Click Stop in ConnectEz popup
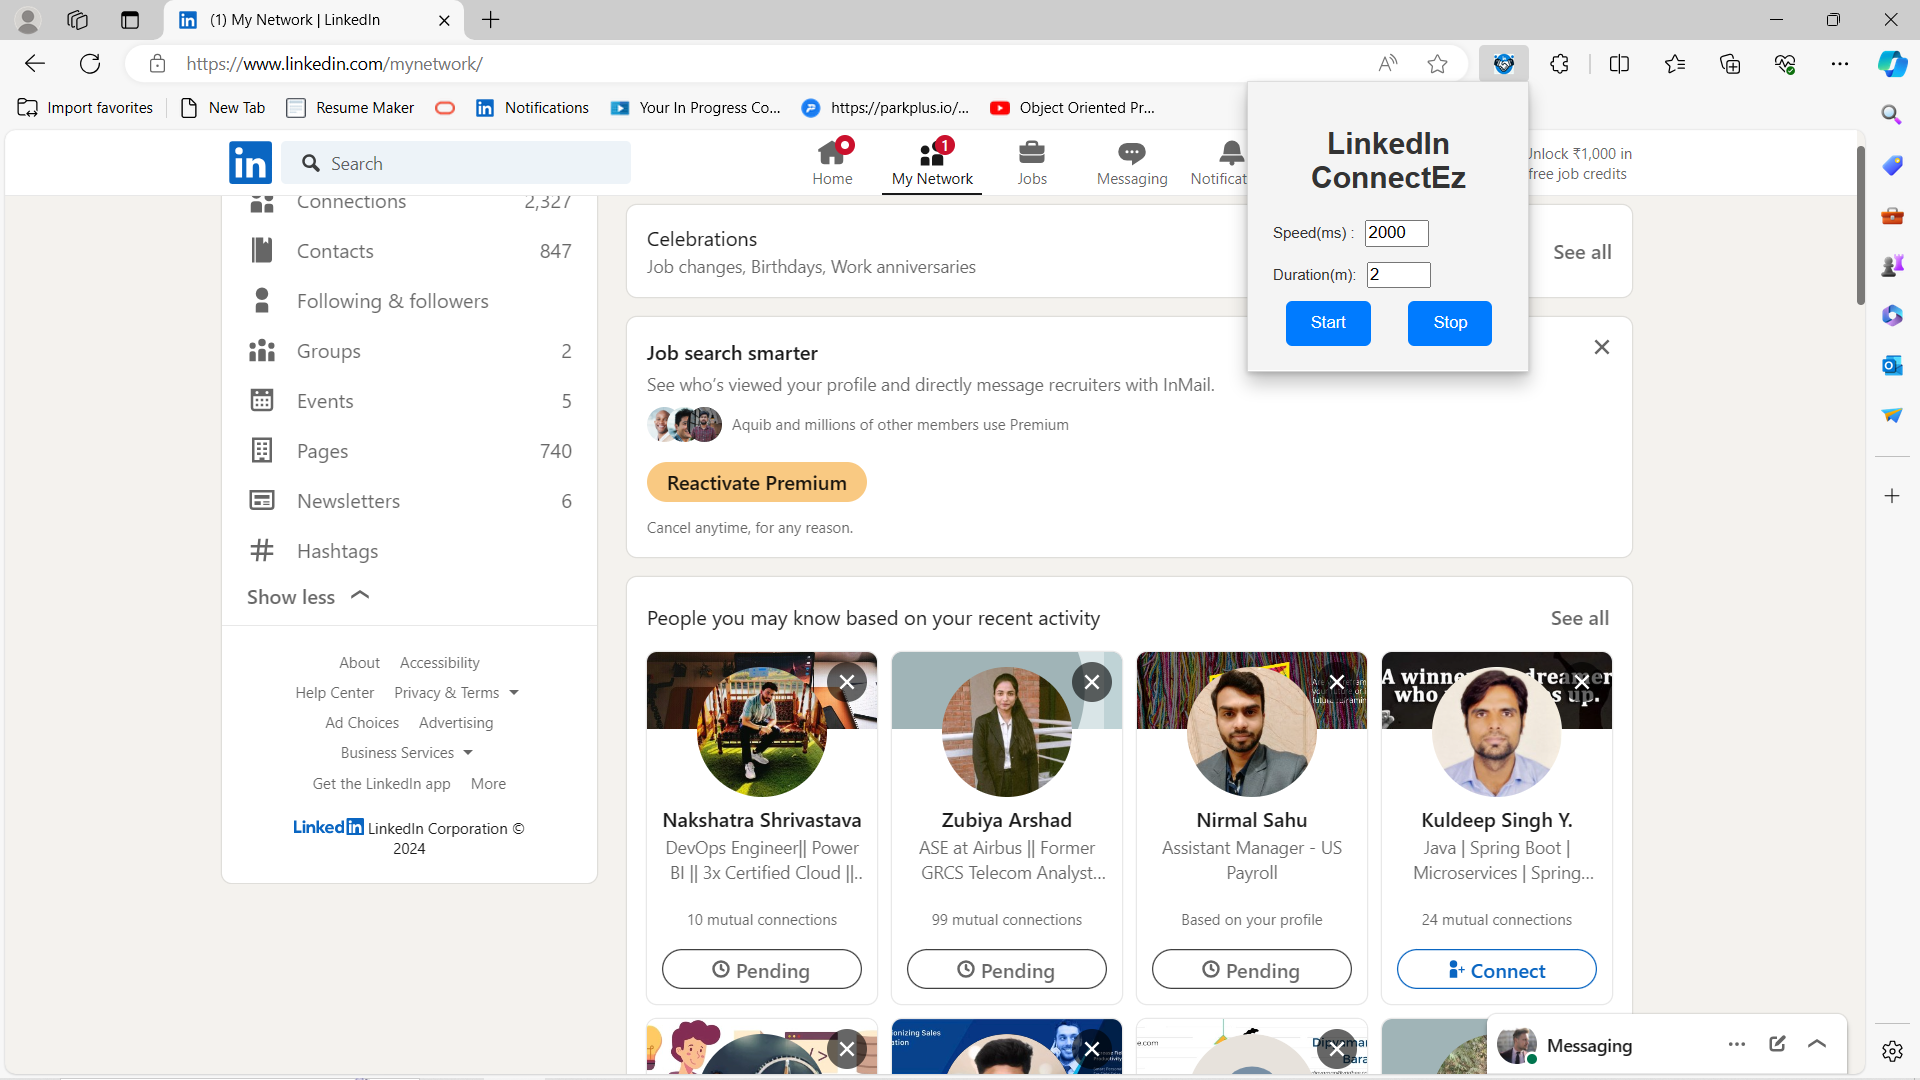This screenshot has height=1080, width=1920. pos(1450,323)
